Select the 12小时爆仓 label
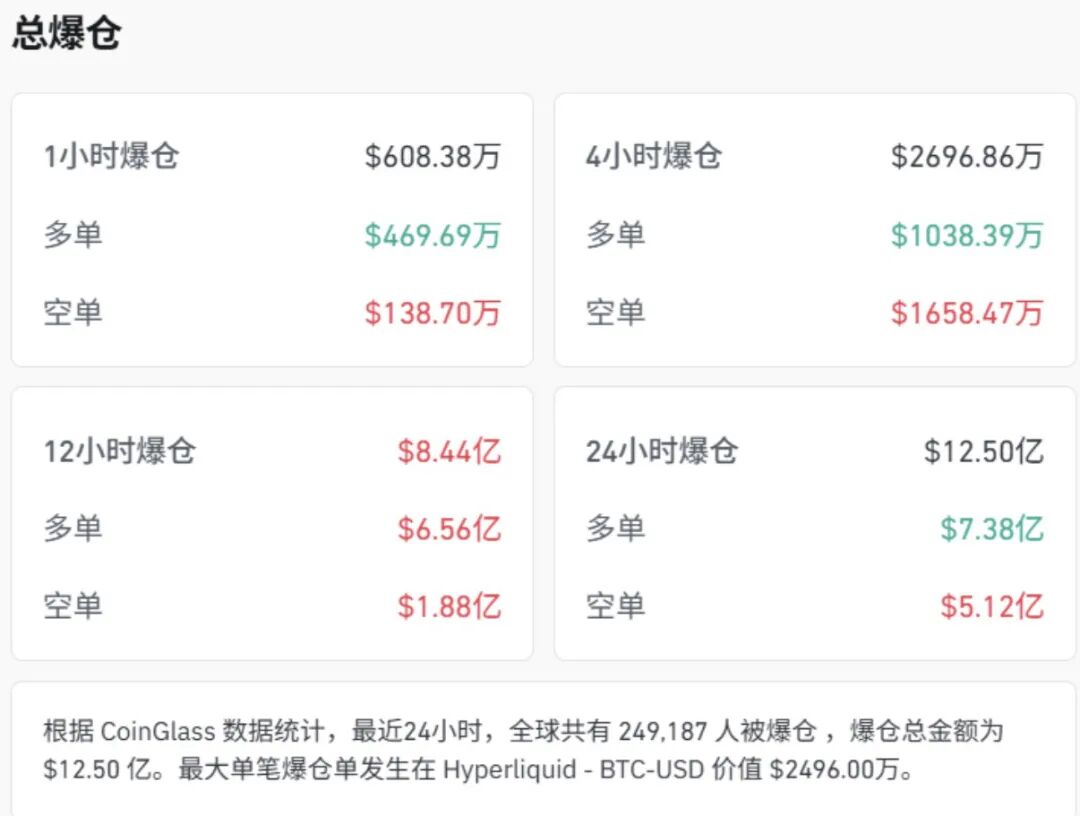Viewport: 1080px width, 816px height. tap(120, 451)
